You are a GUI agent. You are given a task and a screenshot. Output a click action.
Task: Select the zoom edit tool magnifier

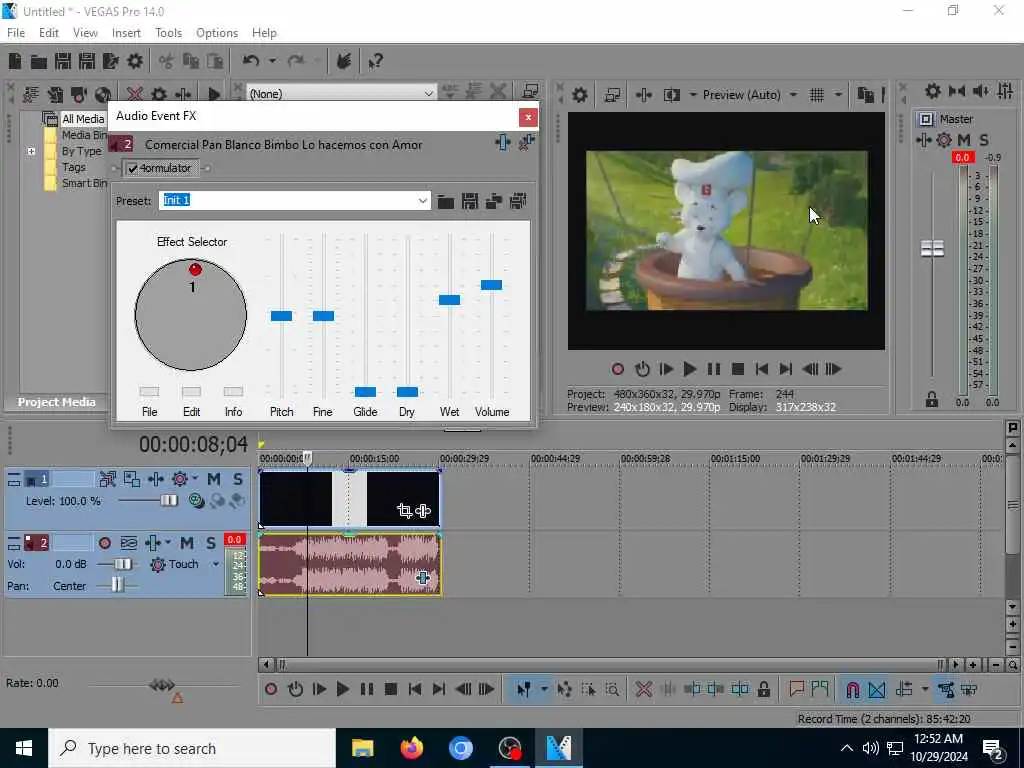(x=612, y=689)
